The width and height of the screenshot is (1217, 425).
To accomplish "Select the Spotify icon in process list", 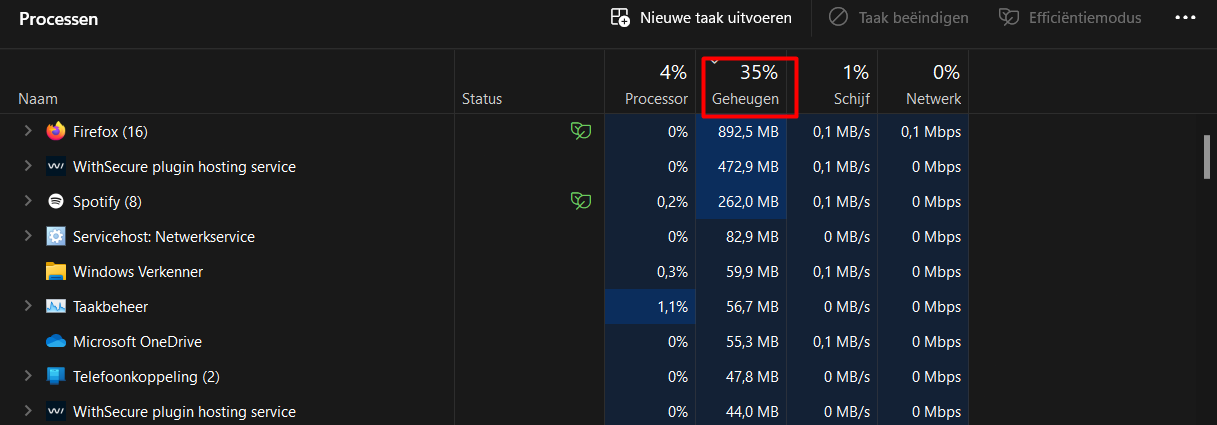I will point(56,201).
